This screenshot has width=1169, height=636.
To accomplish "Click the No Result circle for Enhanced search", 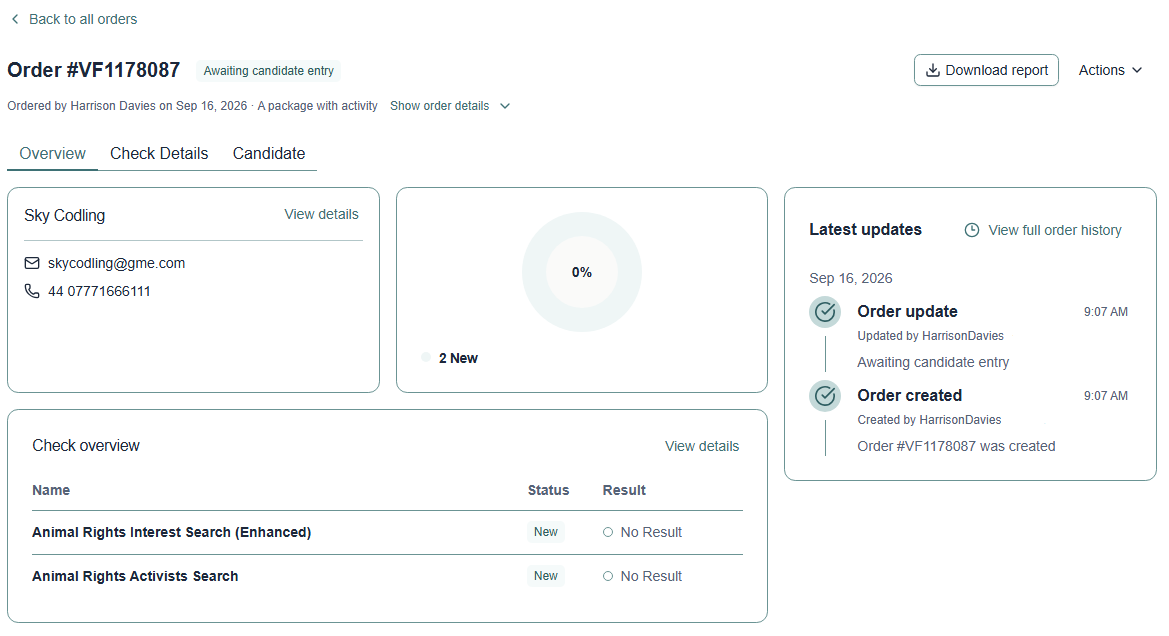I will pos(608,532).
